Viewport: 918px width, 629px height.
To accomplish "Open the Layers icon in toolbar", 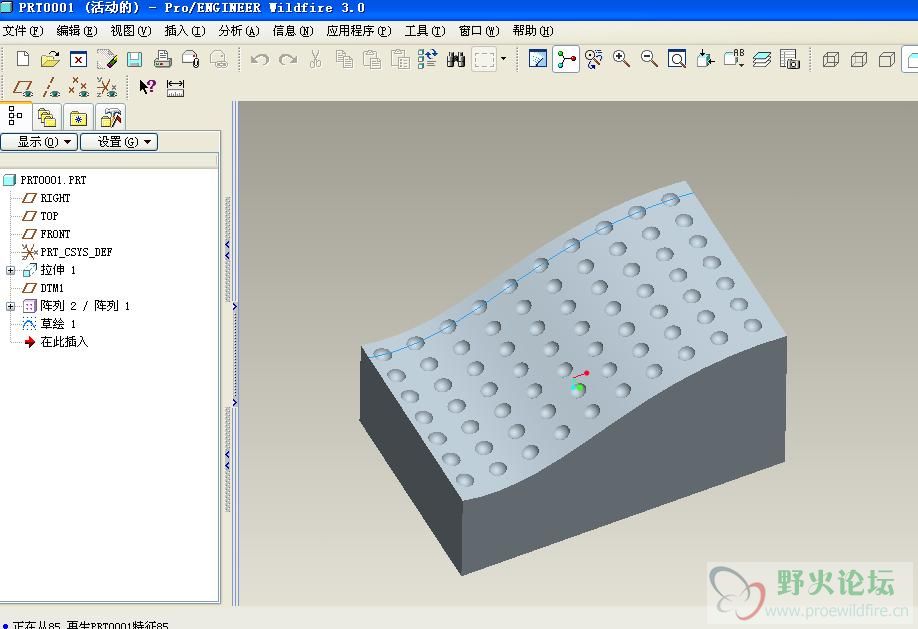I will pos(762,59).
